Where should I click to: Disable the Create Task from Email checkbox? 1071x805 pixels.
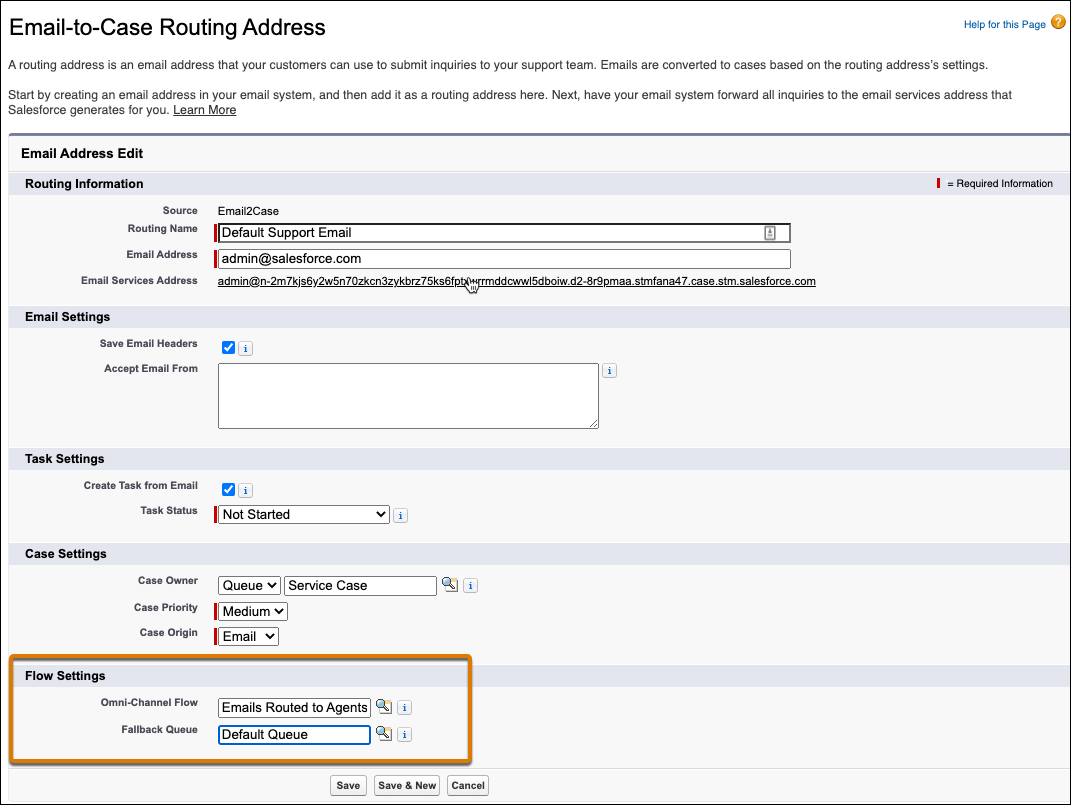point(228,489)
